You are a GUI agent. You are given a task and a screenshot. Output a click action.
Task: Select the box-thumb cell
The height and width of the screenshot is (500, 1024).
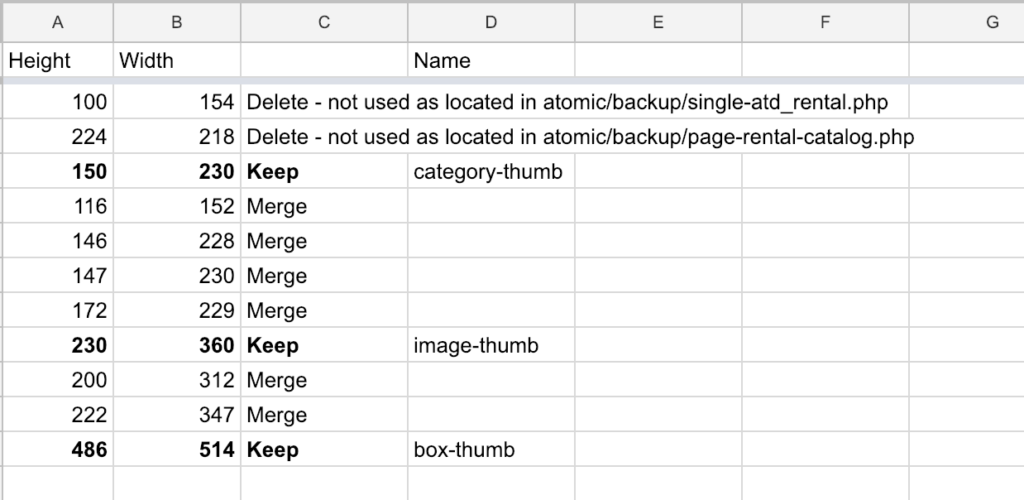491,449
